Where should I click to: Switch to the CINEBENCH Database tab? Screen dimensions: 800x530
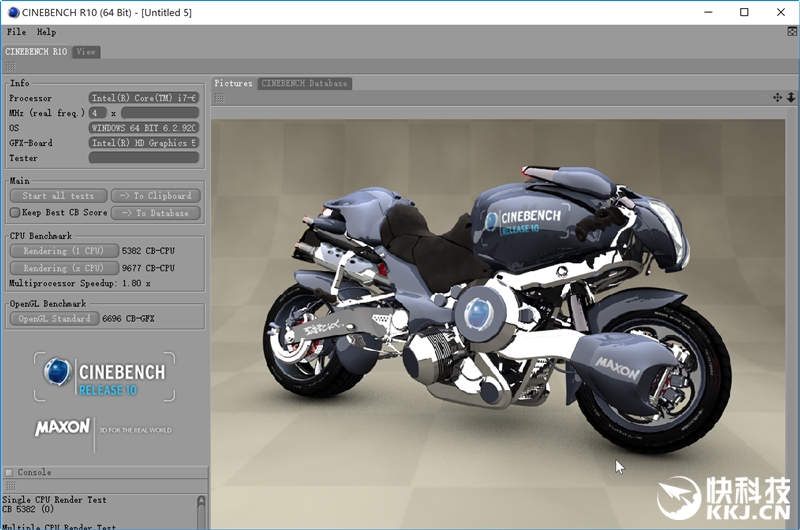point(305,83)
